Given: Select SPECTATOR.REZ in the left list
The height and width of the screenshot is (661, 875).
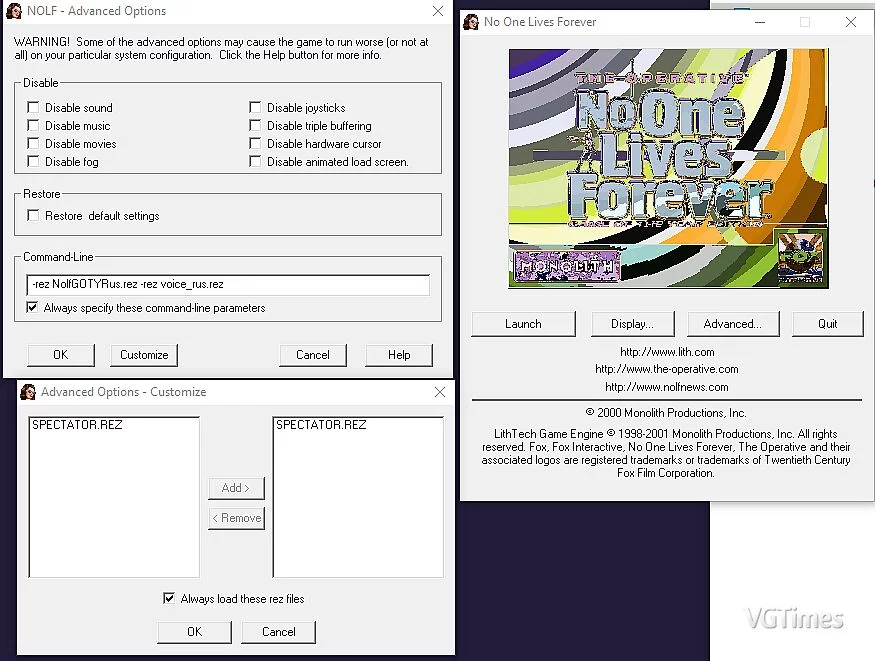Looking at the screenshot, I should (x=77, y=425).
